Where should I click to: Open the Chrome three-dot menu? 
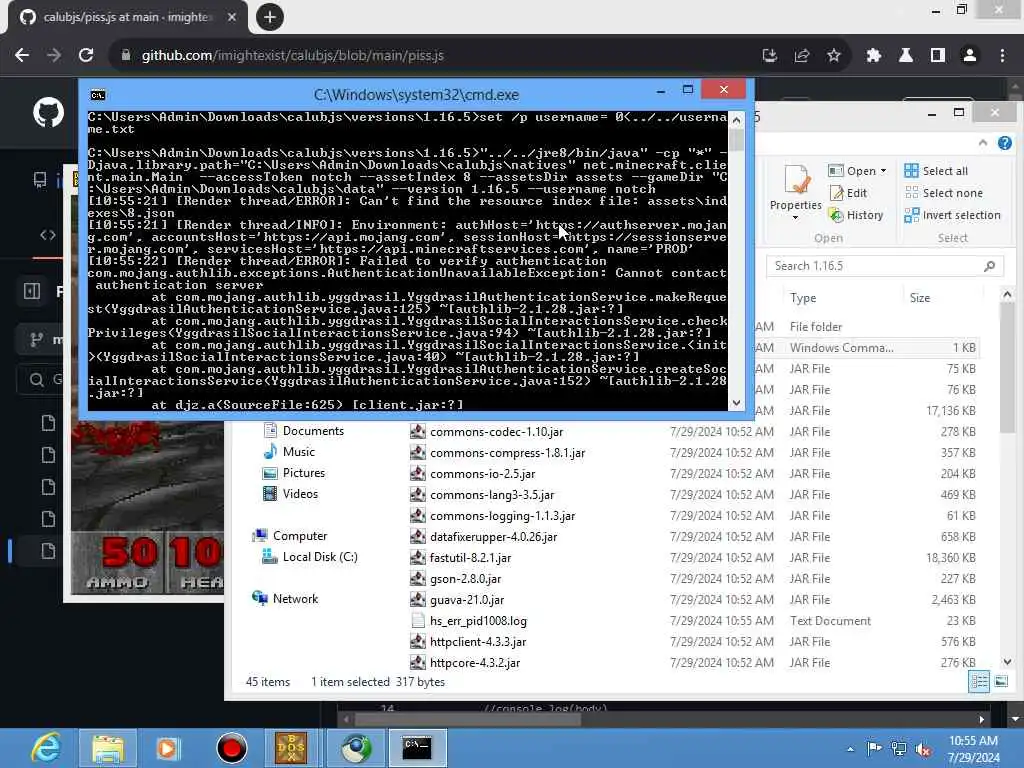pyautogui.click(x=1002, y=56)
